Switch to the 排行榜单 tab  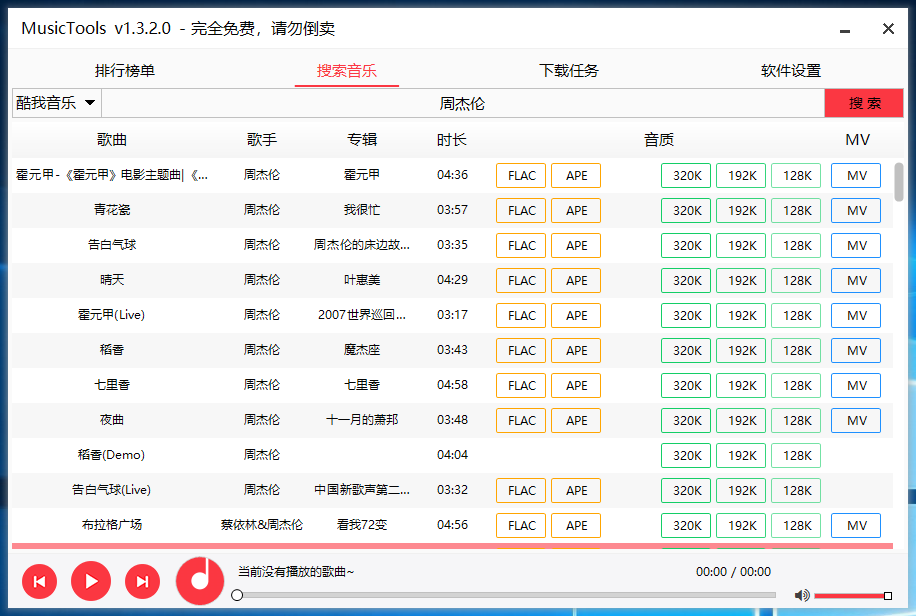pos(124,71)
